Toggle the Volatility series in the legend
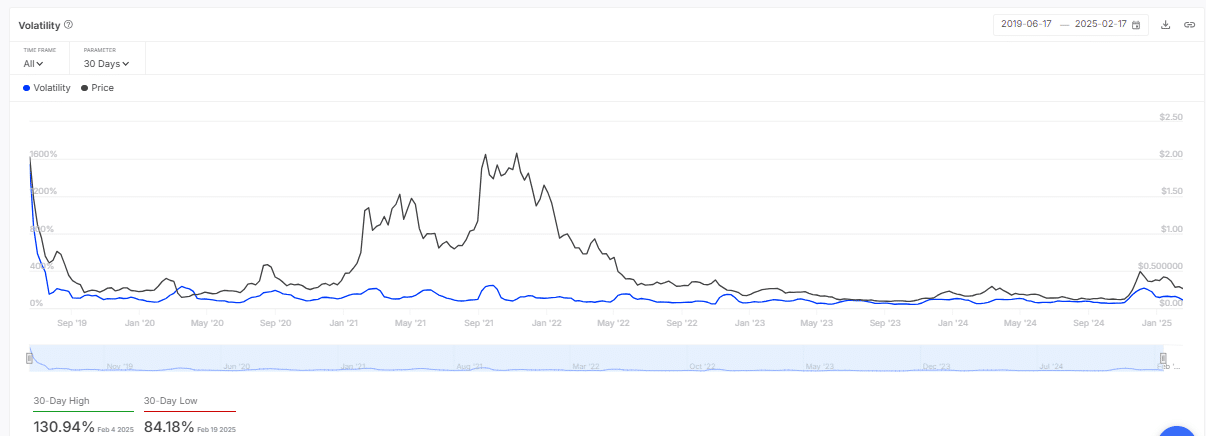Screen dimensions: 1206x436 coord(47,88)
